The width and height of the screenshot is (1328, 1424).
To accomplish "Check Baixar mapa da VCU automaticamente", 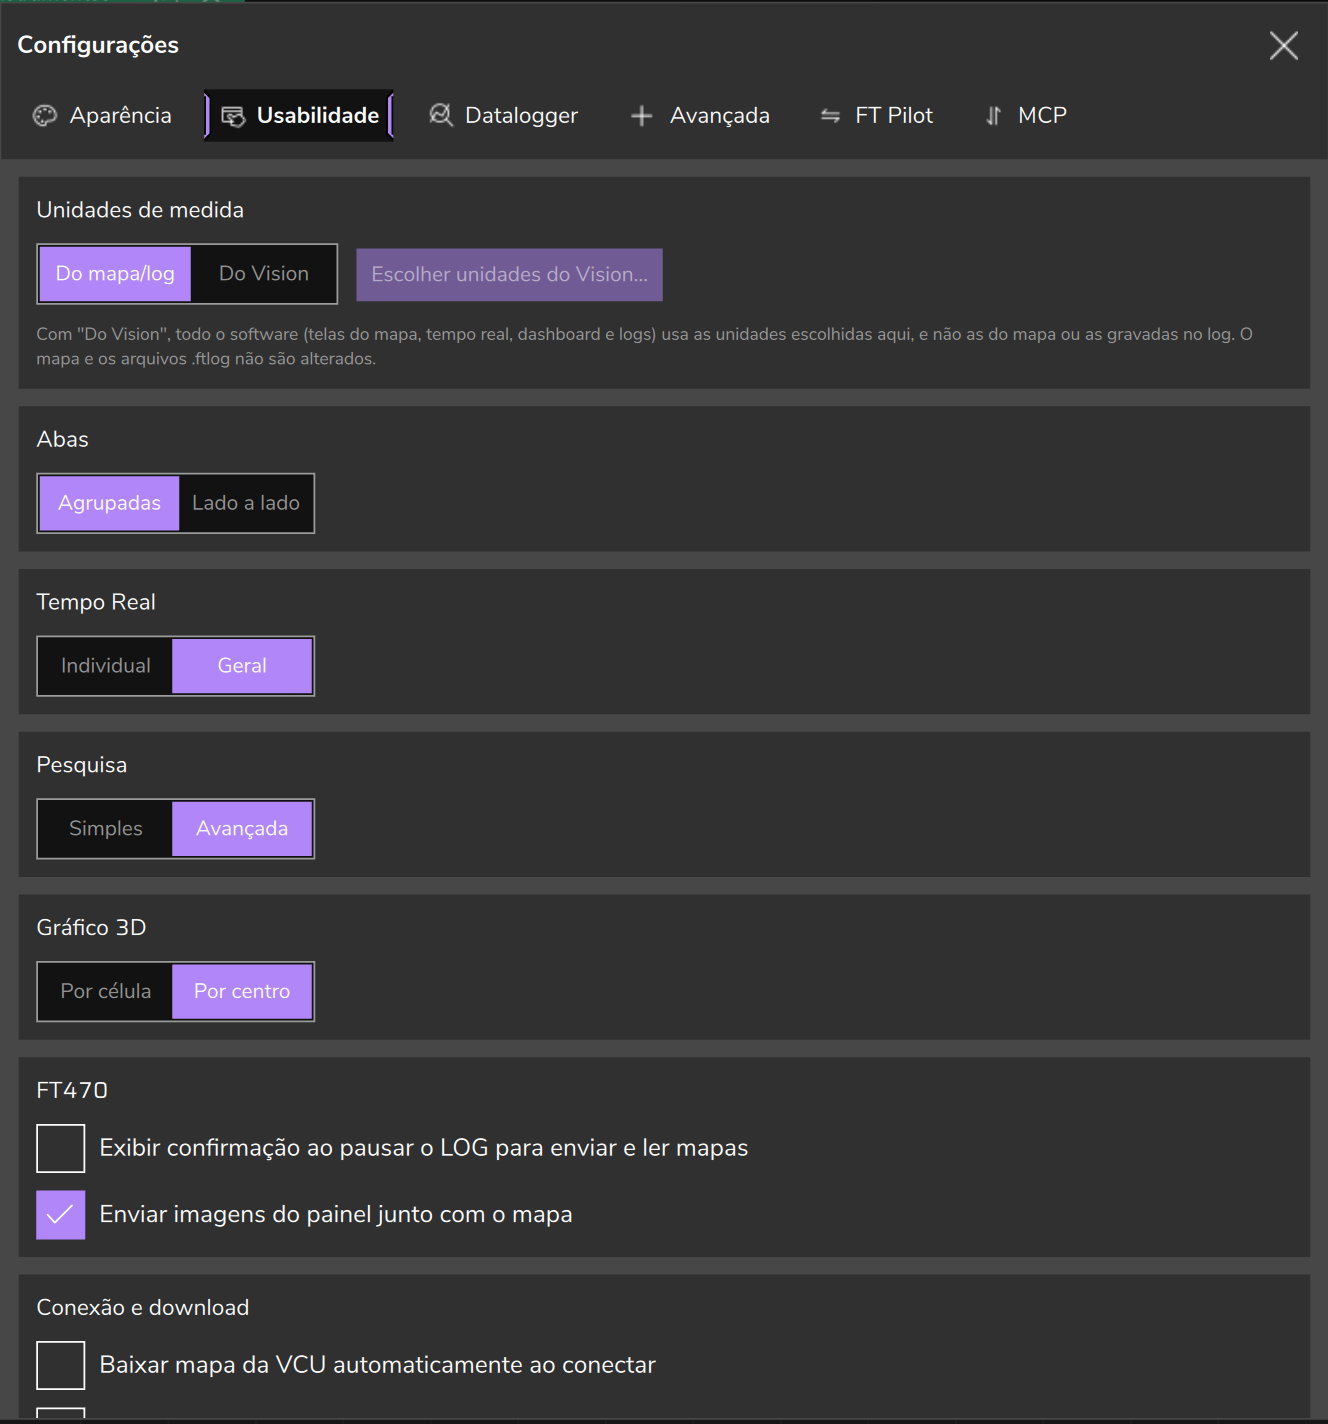I will pos(61,1366).
